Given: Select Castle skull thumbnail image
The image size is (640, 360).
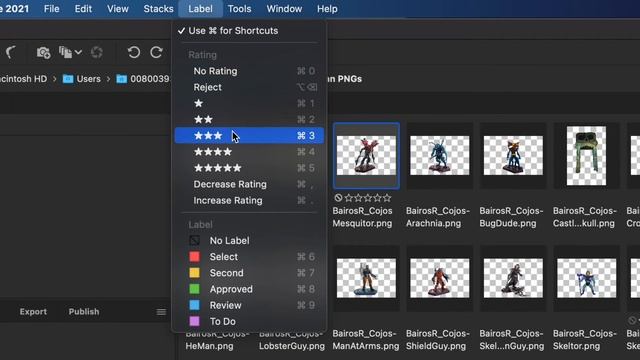Looking at the screenshot, I should point(586,156).
